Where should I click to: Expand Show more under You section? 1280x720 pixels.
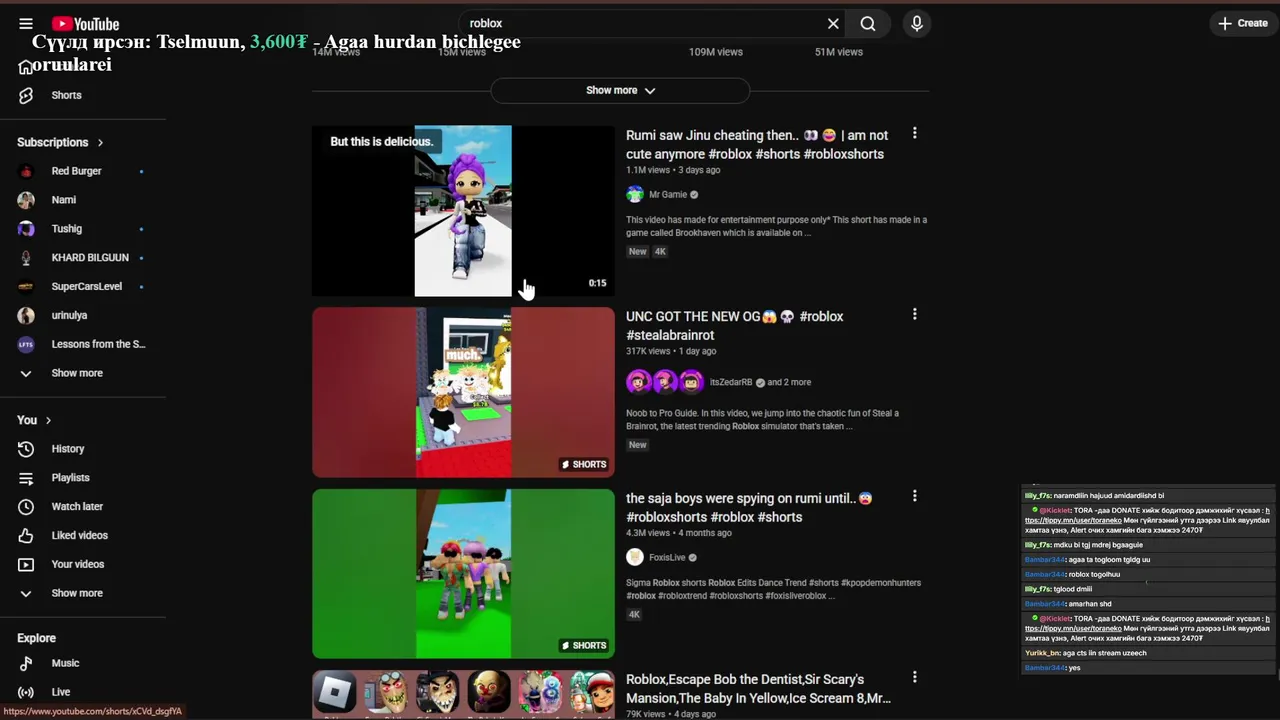pos(77,593)
